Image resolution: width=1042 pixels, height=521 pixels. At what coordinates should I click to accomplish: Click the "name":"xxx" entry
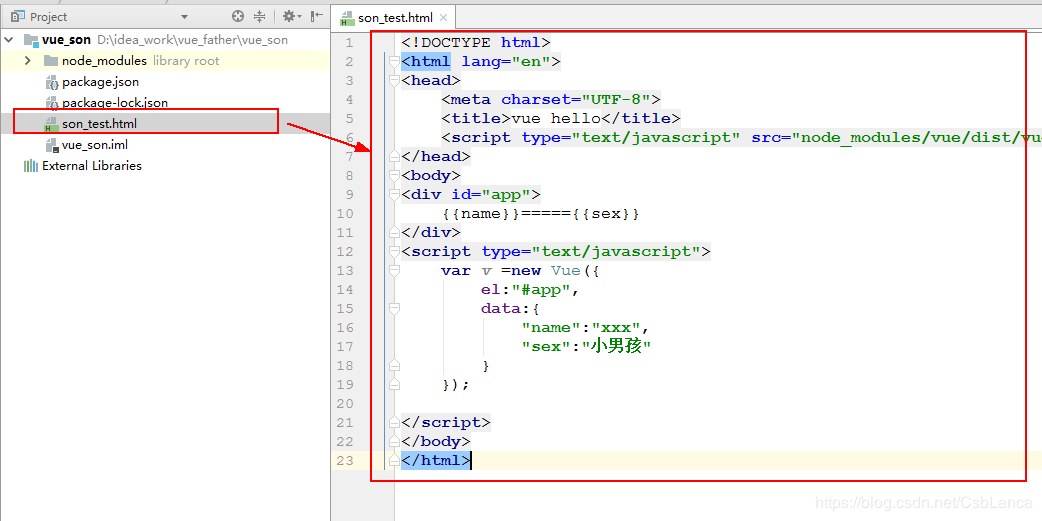(585, 328)
